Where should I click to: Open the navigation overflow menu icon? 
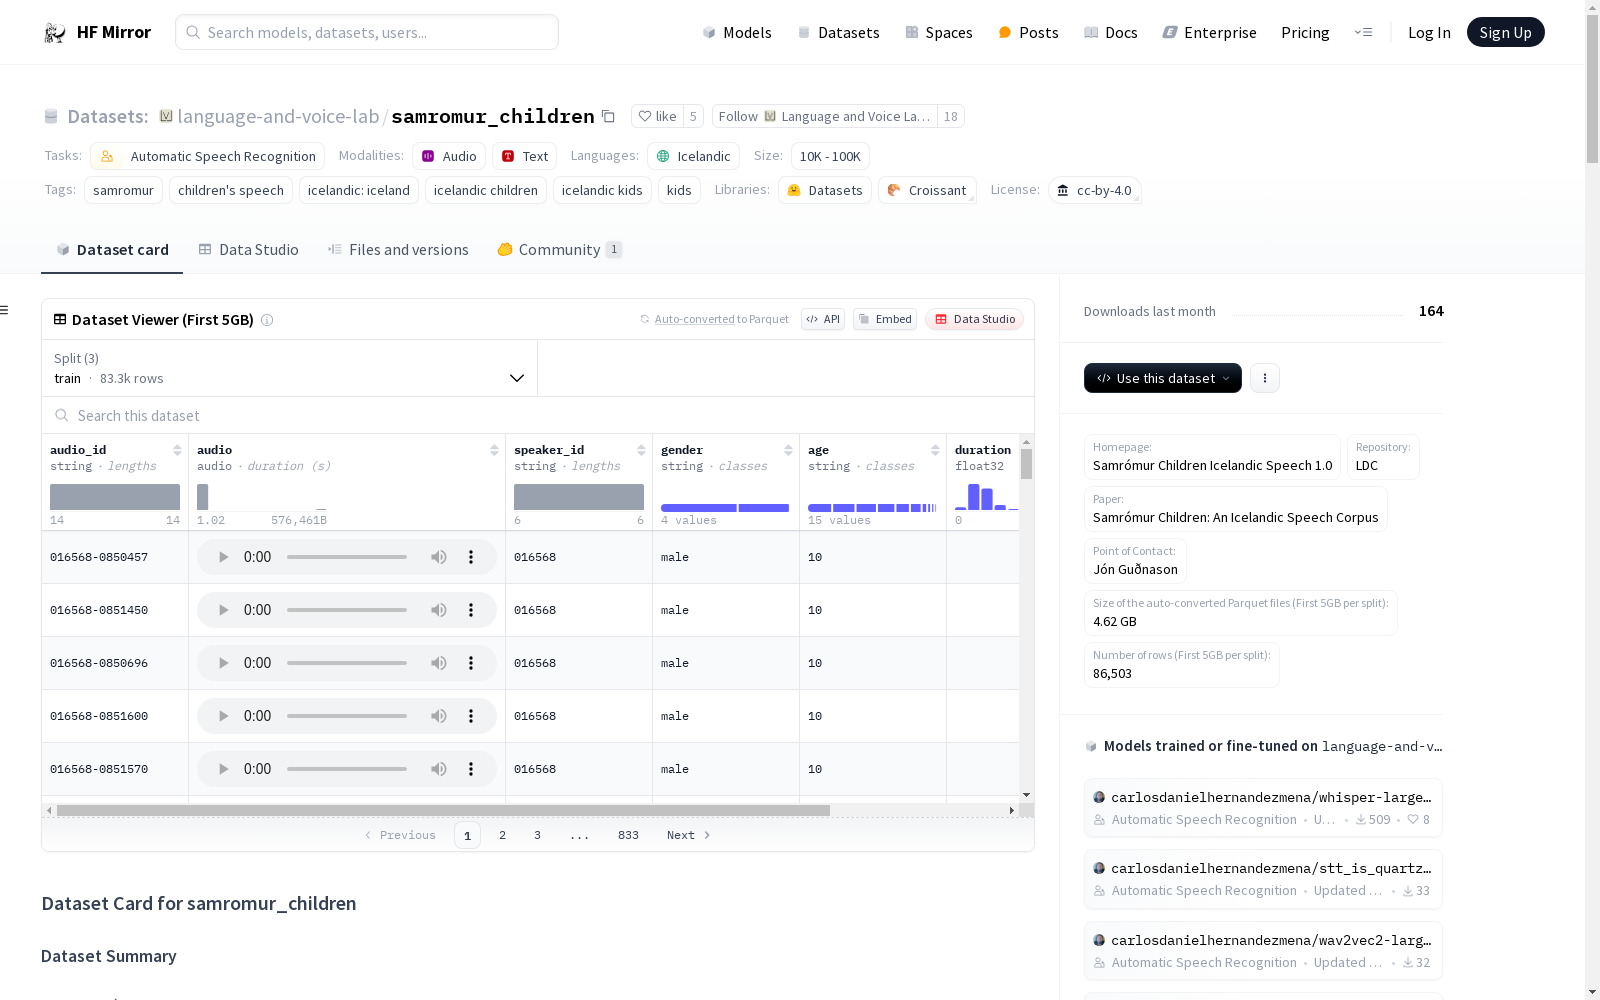[1363, 32]
